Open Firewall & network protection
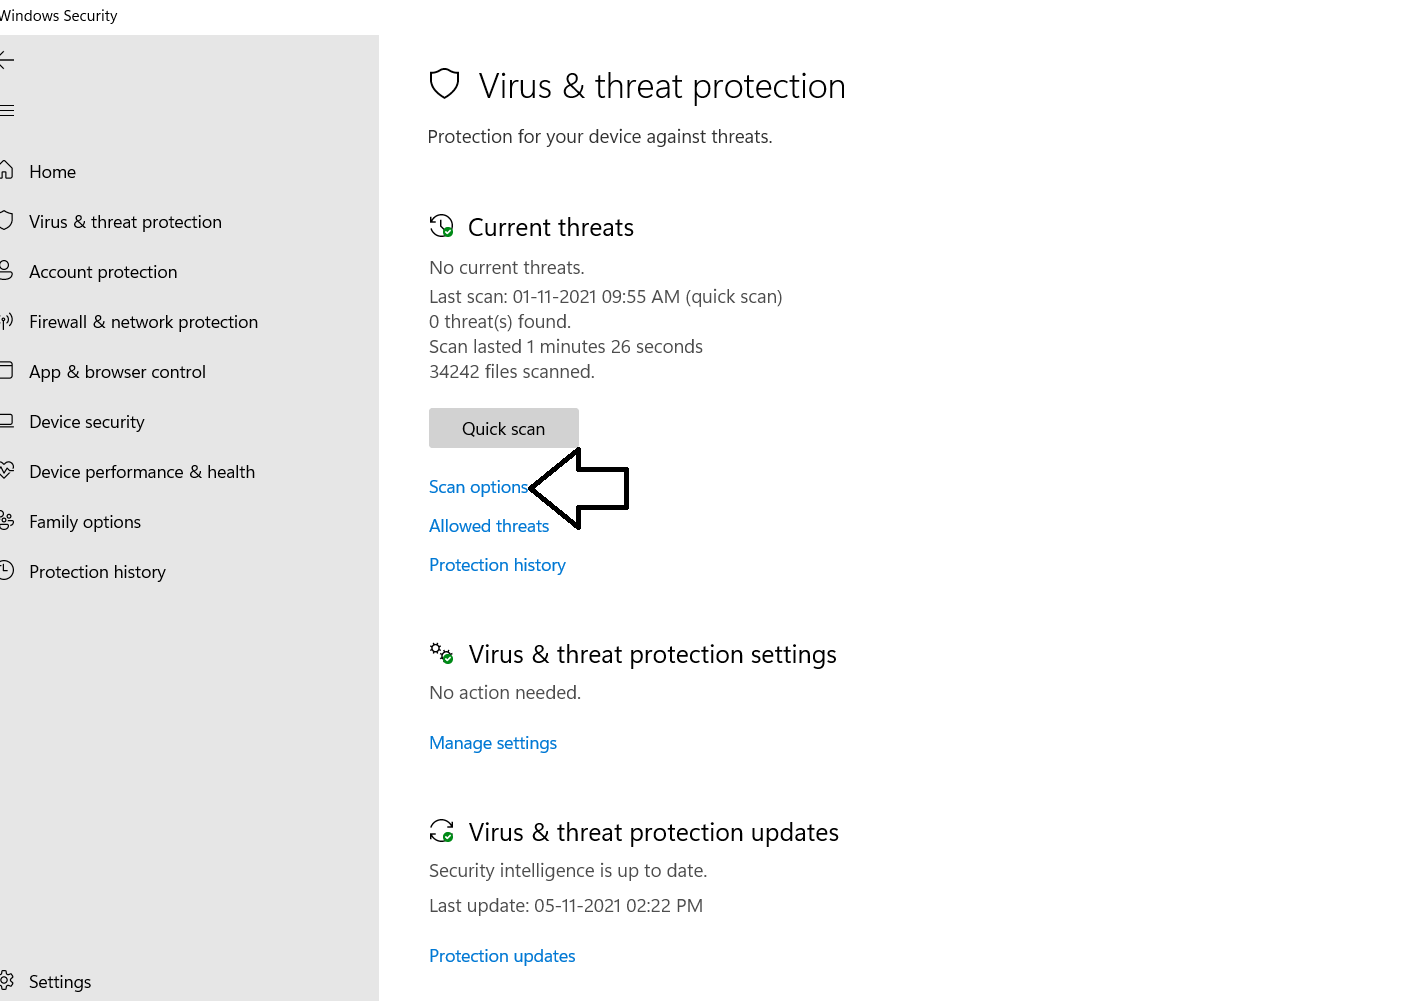1417x1001 pixels. click(x=143, y=321)
